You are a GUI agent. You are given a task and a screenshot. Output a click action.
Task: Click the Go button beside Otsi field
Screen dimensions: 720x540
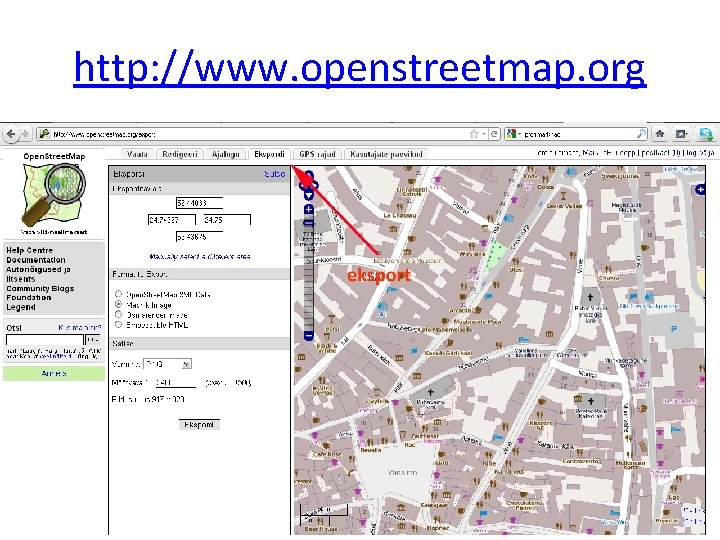coord(93,340)
